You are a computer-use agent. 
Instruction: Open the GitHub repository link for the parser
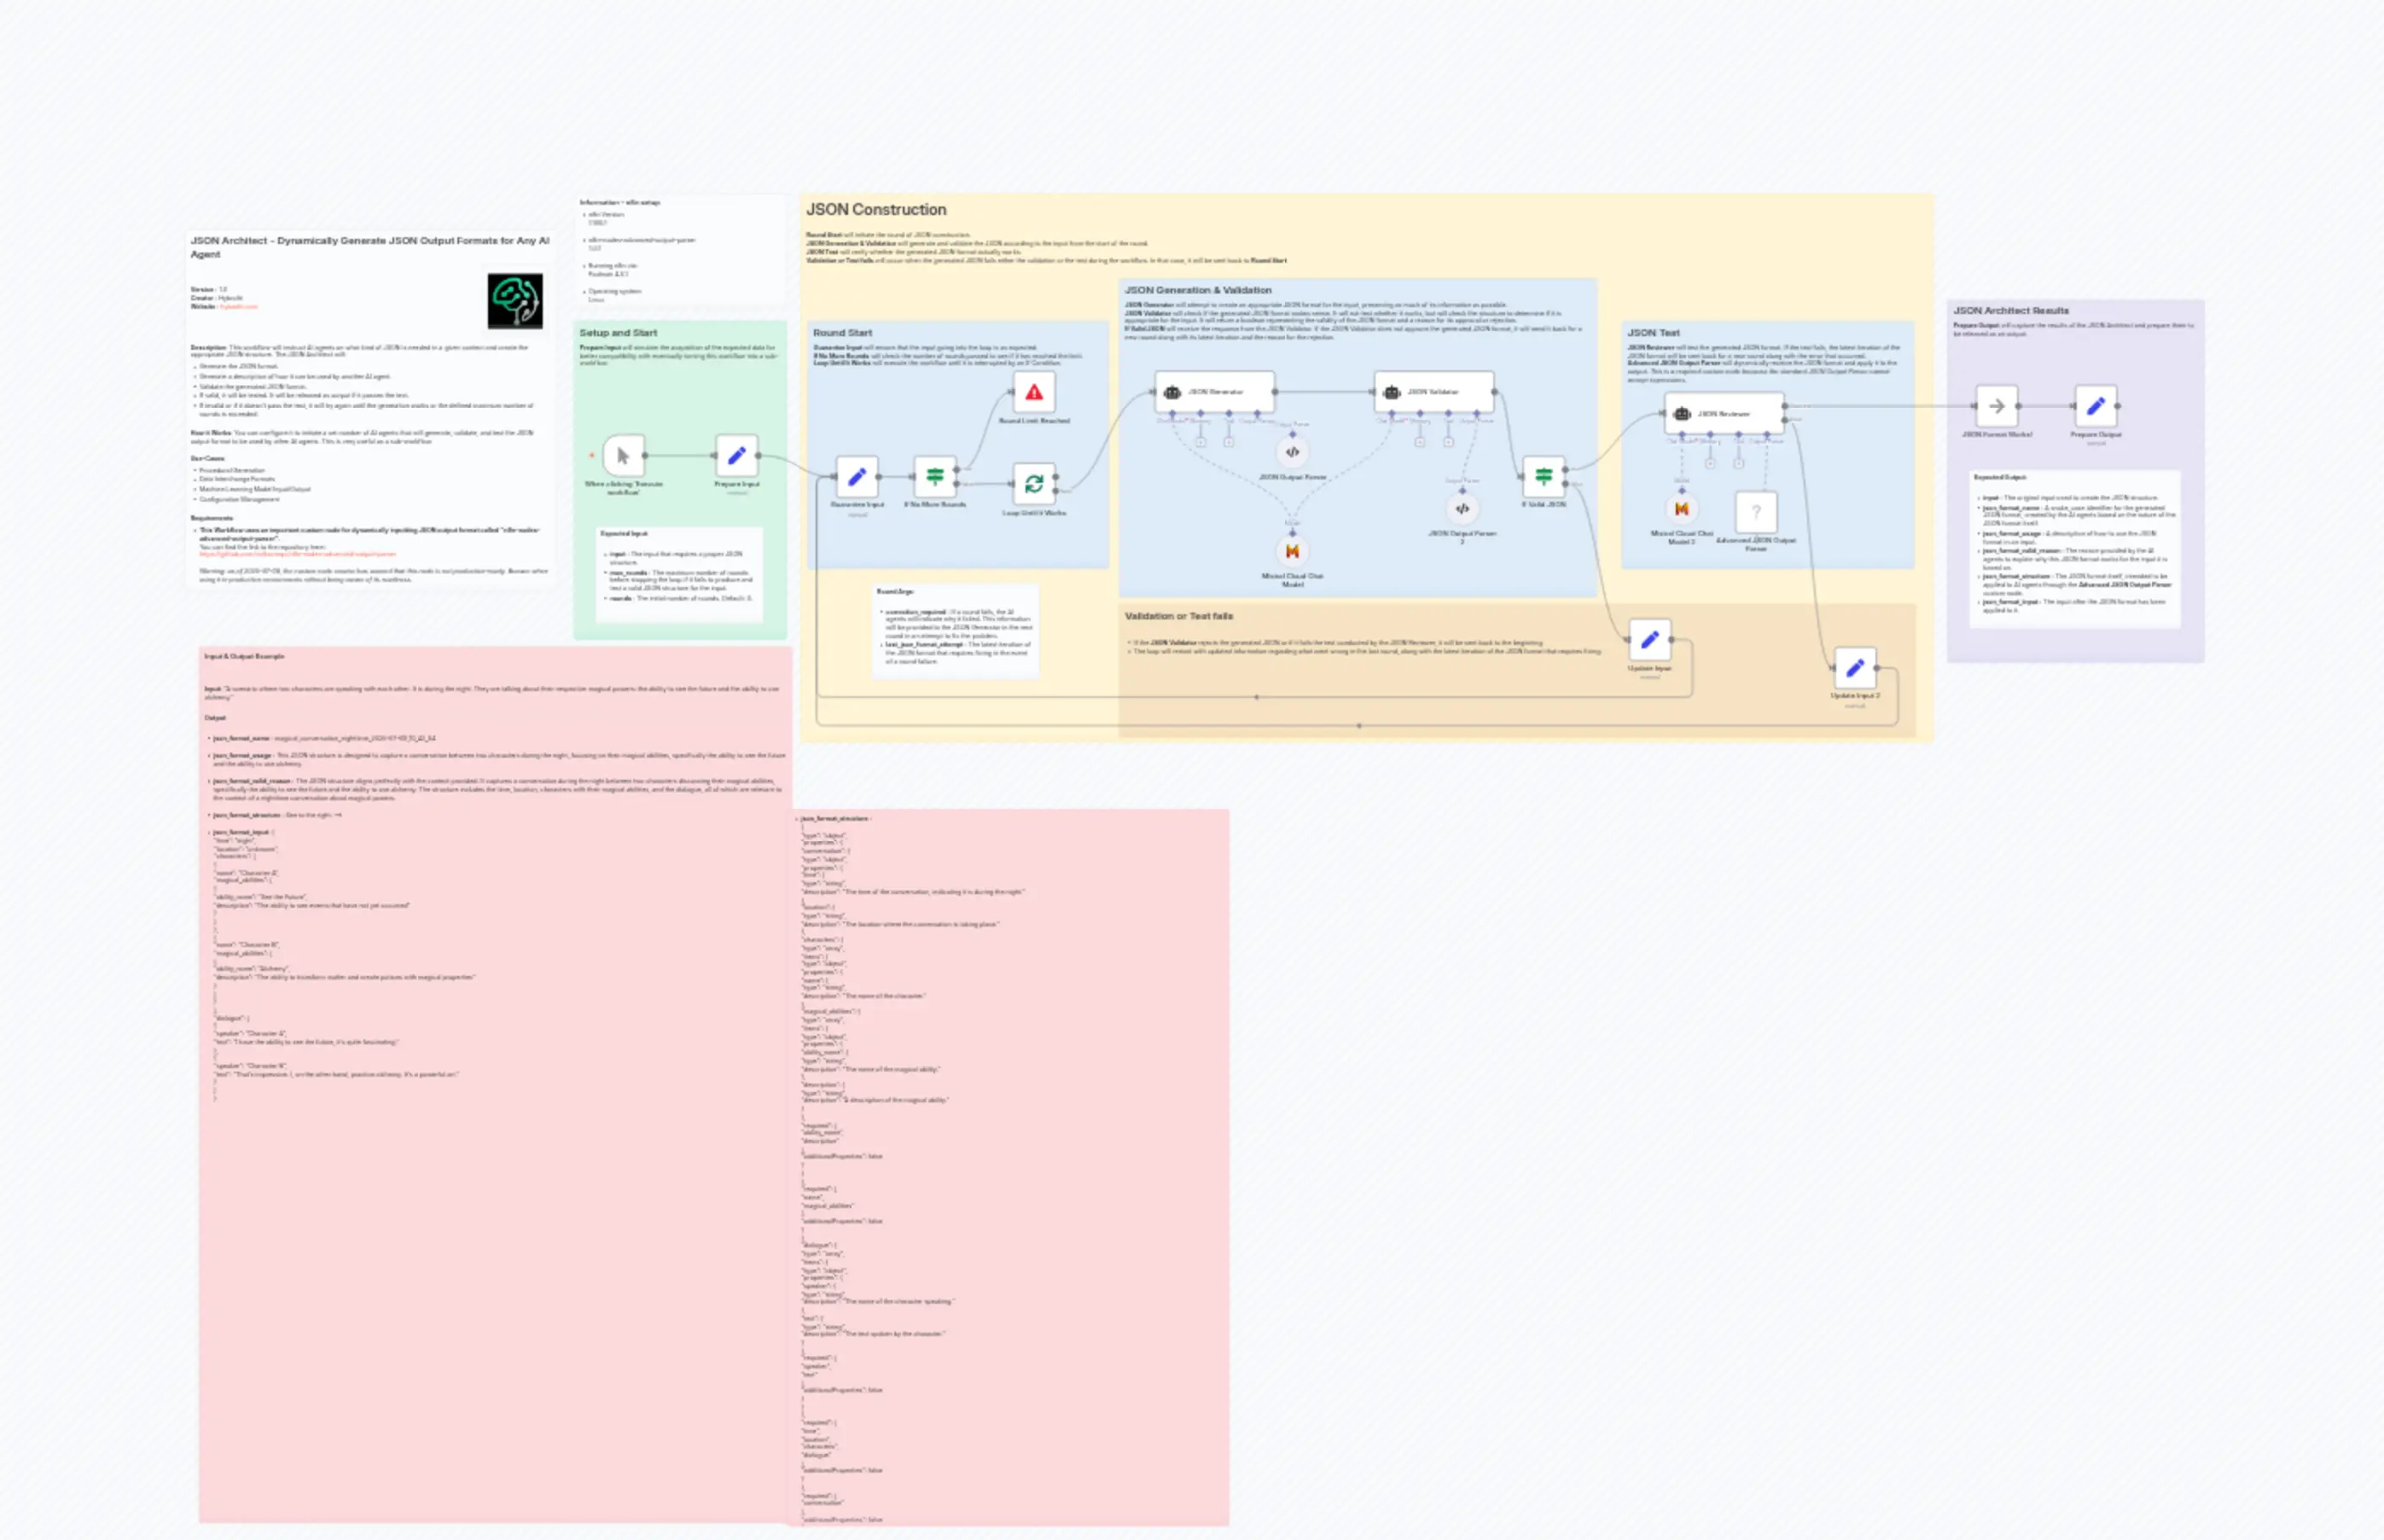click(300, 553)
